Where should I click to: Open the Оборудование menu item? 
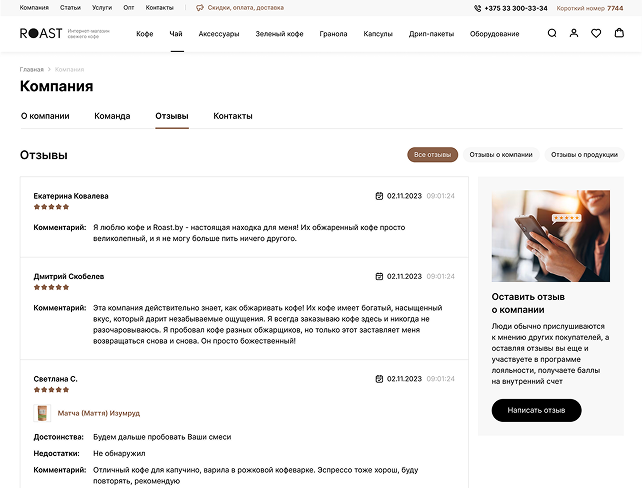pyautogui.click(x=494, y=34)
